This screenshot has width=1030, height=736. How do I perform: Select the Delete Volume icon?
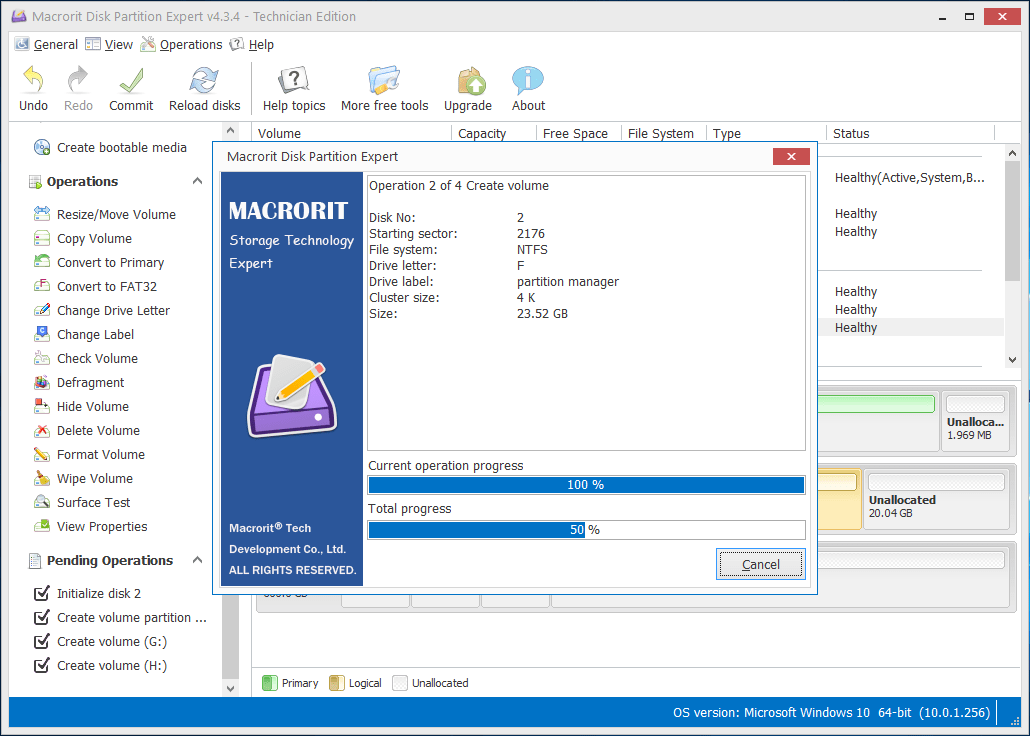coord(42,430)
